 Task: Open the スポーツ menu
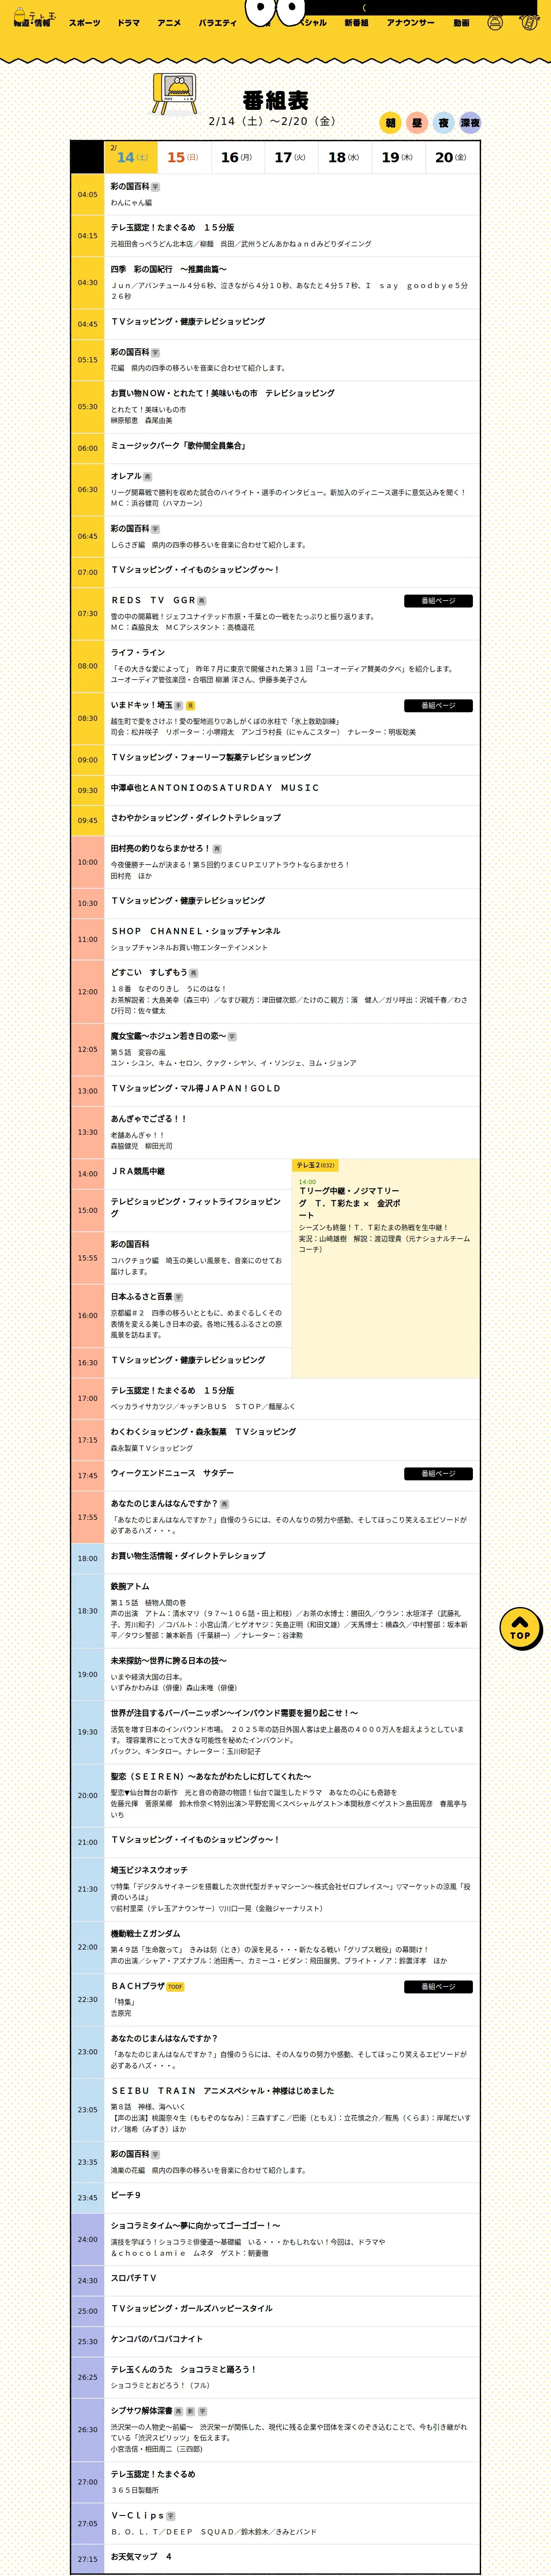pos(85,23)
